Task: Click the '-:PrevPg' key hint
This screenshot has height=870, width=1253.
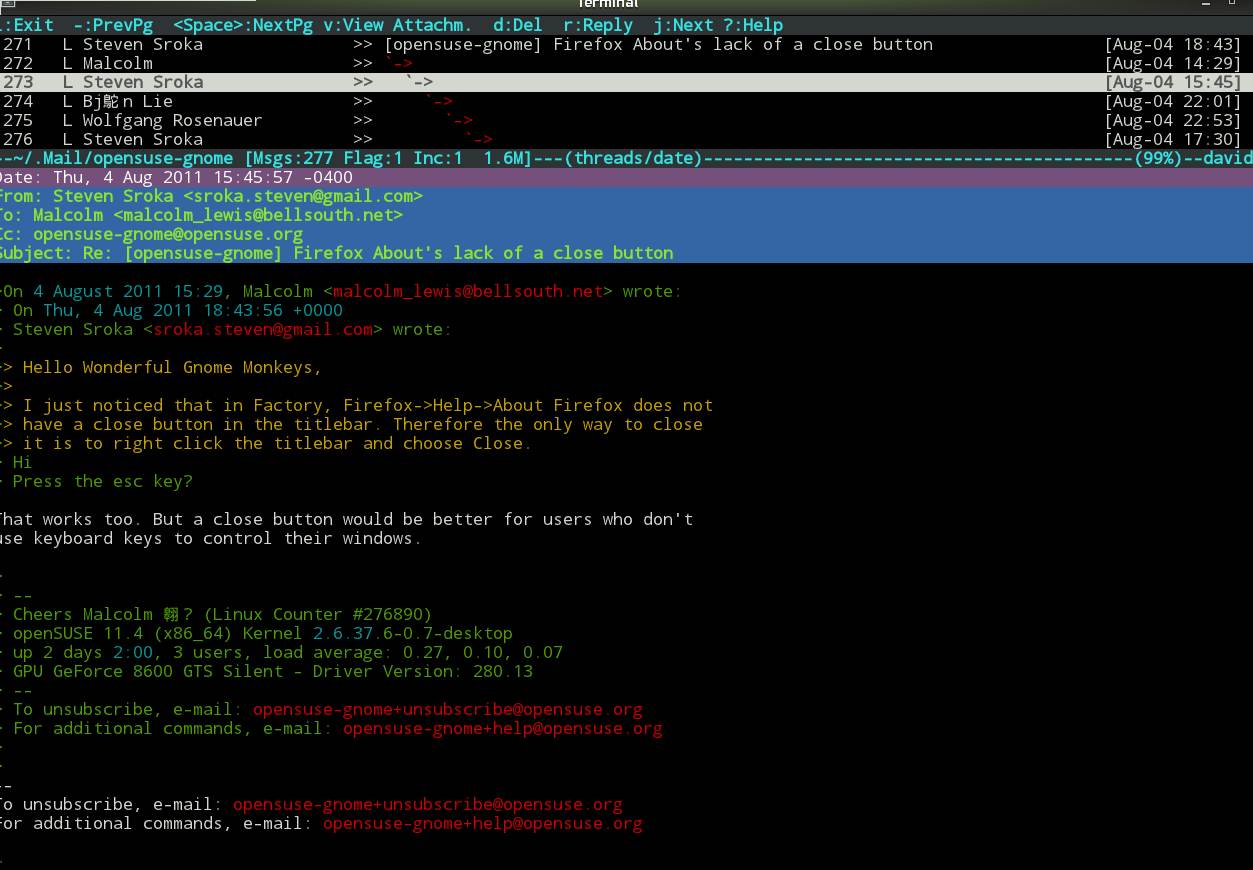Action: [x=113, y=25]
